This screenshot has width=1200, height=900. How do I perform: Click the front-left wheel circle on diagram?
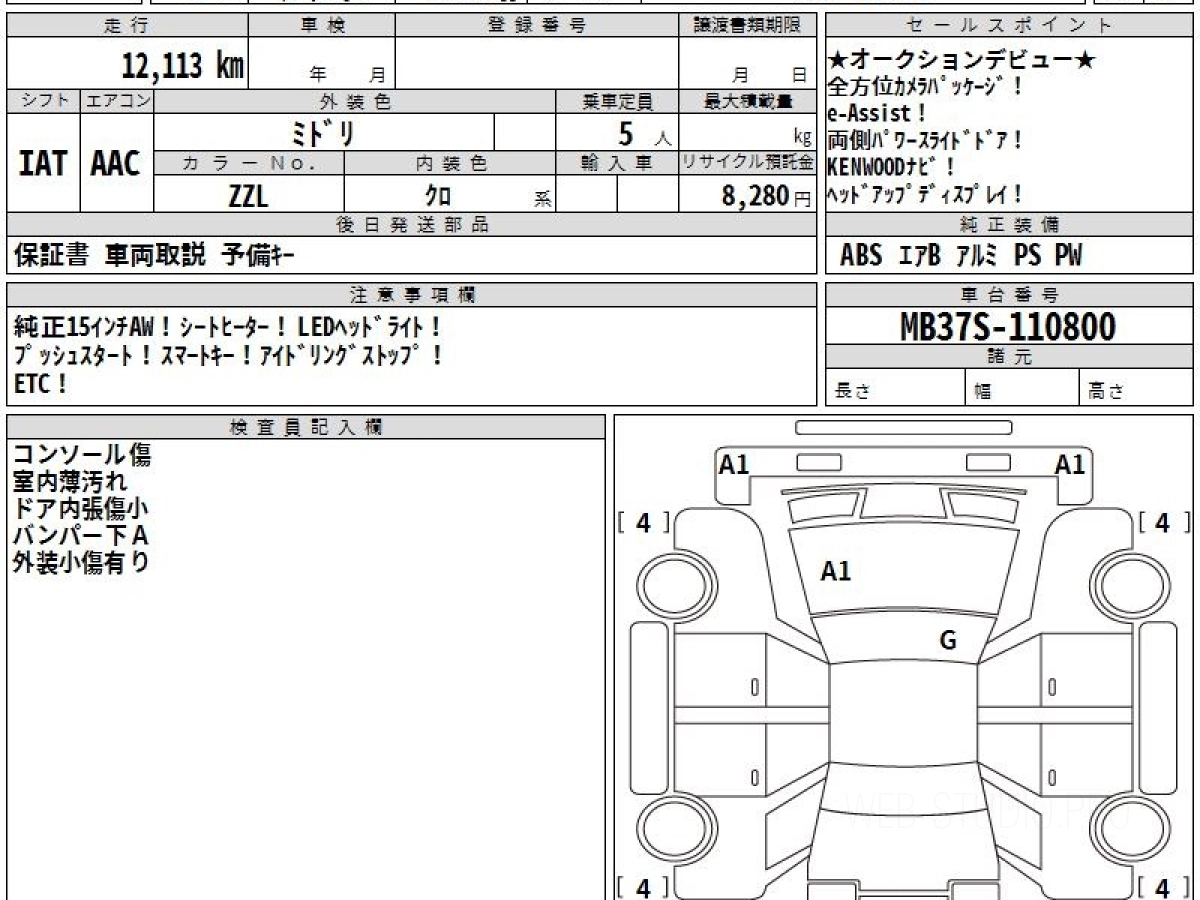coord(671,583)
